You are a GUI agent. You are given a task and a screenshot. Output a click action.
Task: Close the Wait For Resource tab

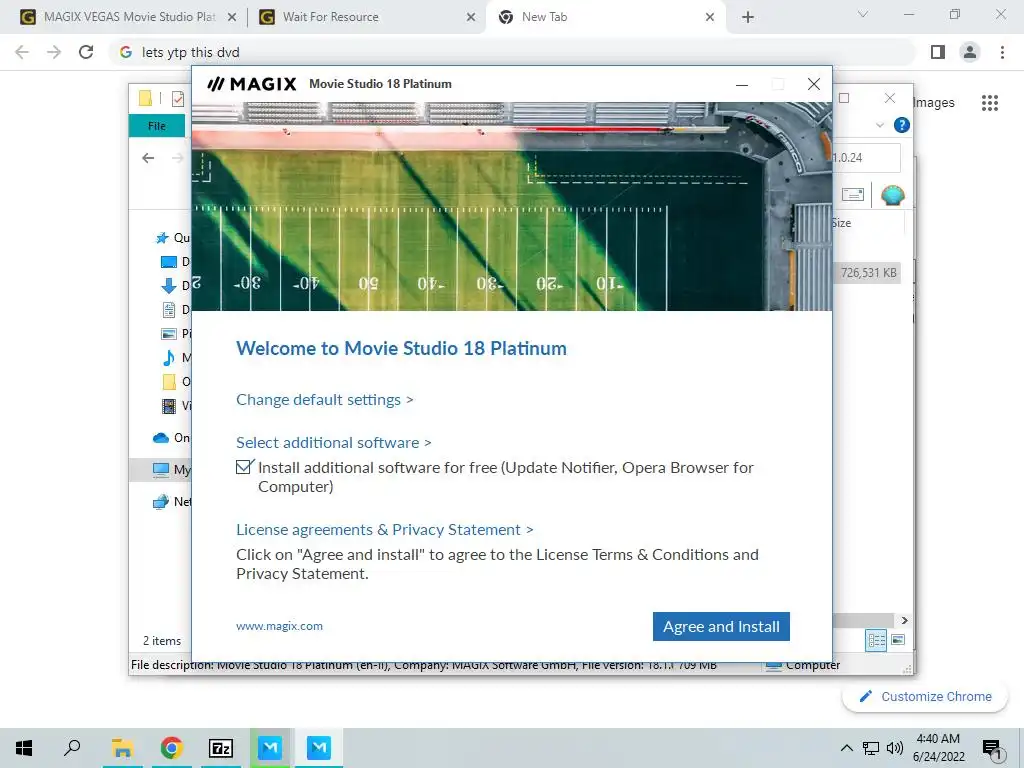471,18
